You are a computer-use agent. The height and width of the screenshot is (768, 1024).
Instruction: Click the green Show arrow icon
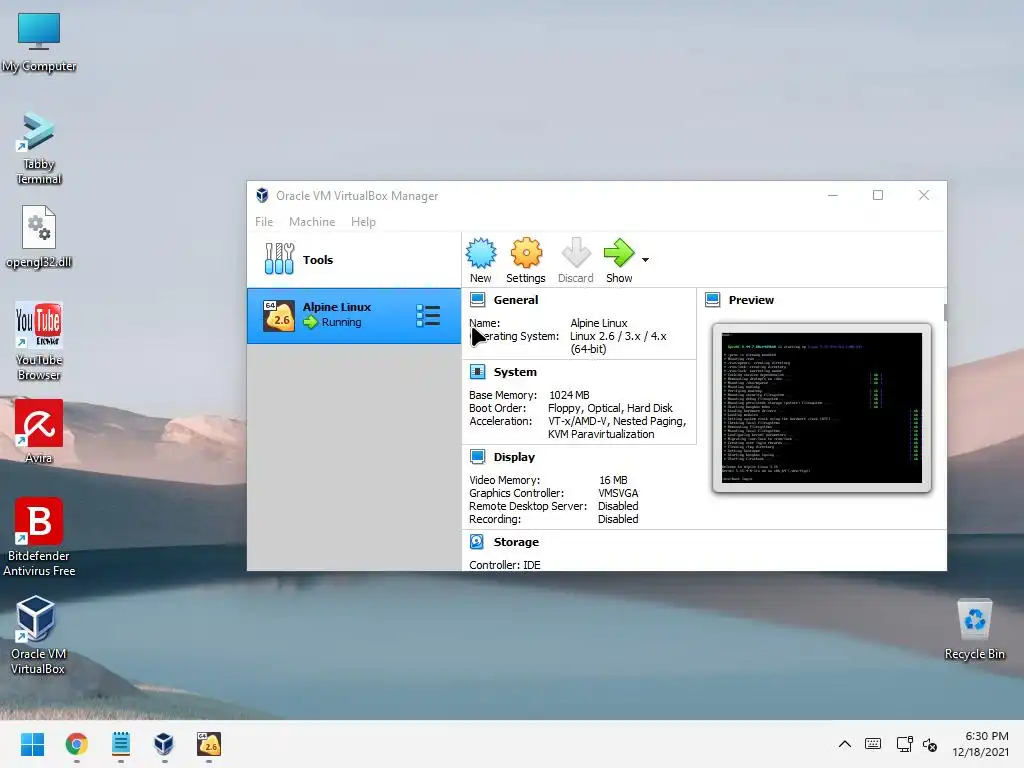point(618,253)
